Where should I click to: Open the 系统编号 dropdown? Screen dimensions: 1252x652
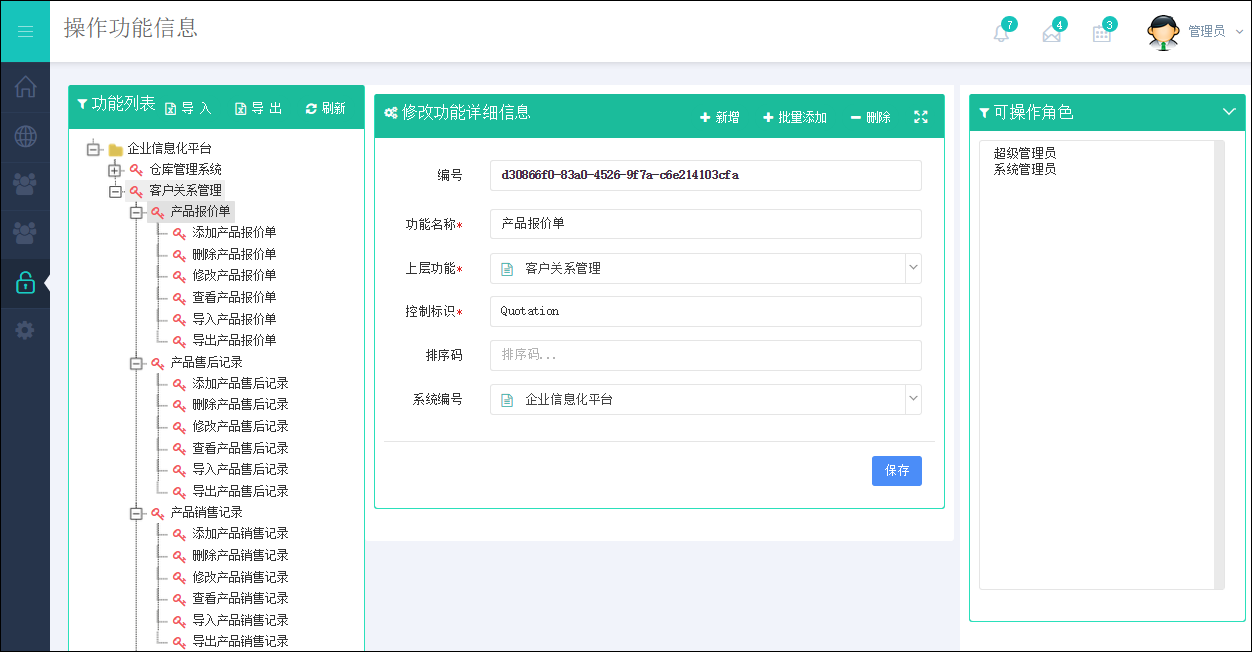point(912,399)
